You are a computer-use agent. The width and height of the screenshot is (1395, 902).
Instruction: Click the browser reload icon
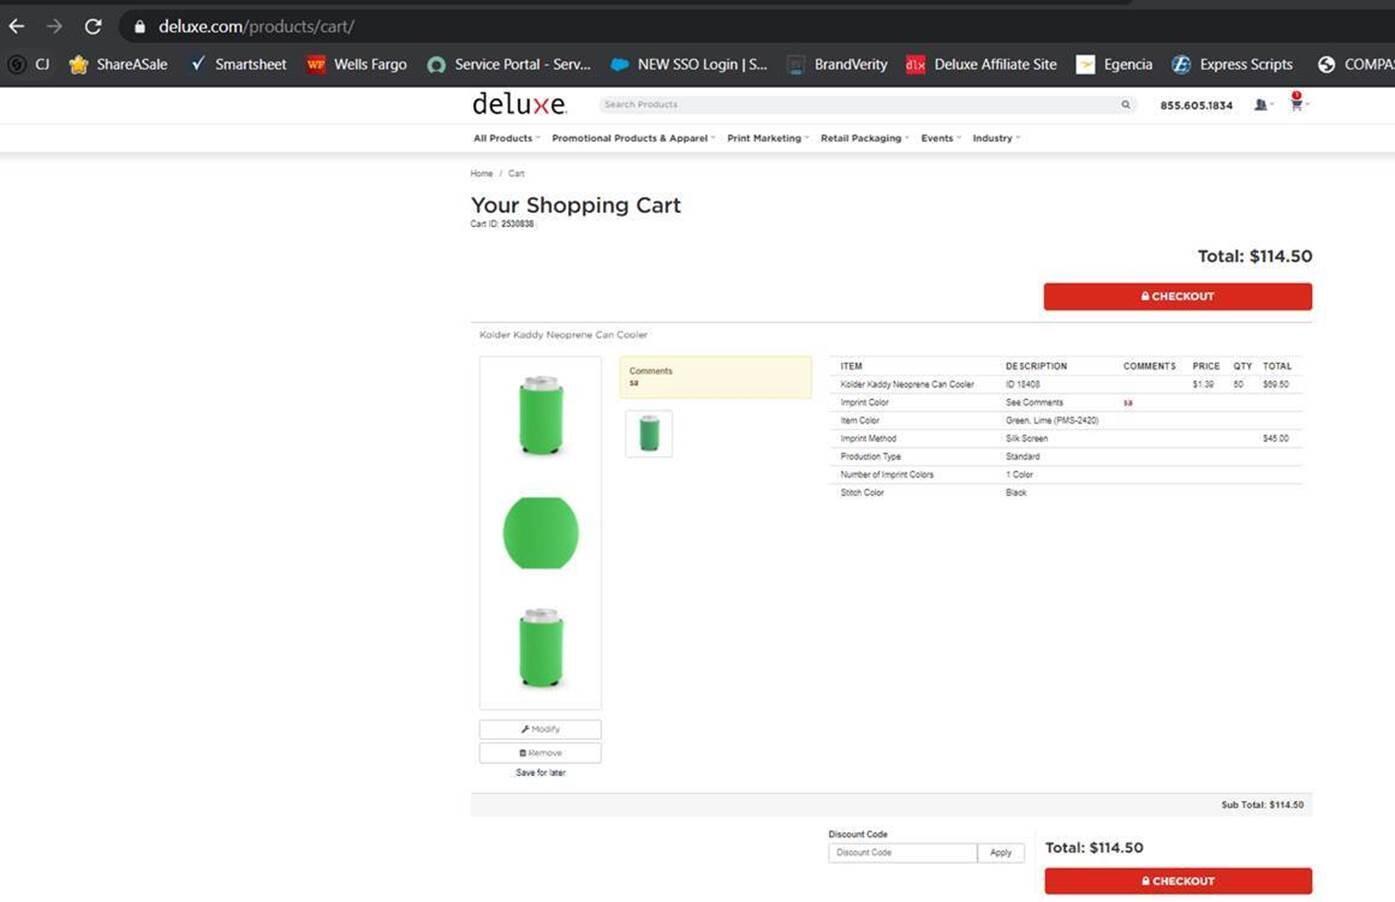tap(93, 26)
